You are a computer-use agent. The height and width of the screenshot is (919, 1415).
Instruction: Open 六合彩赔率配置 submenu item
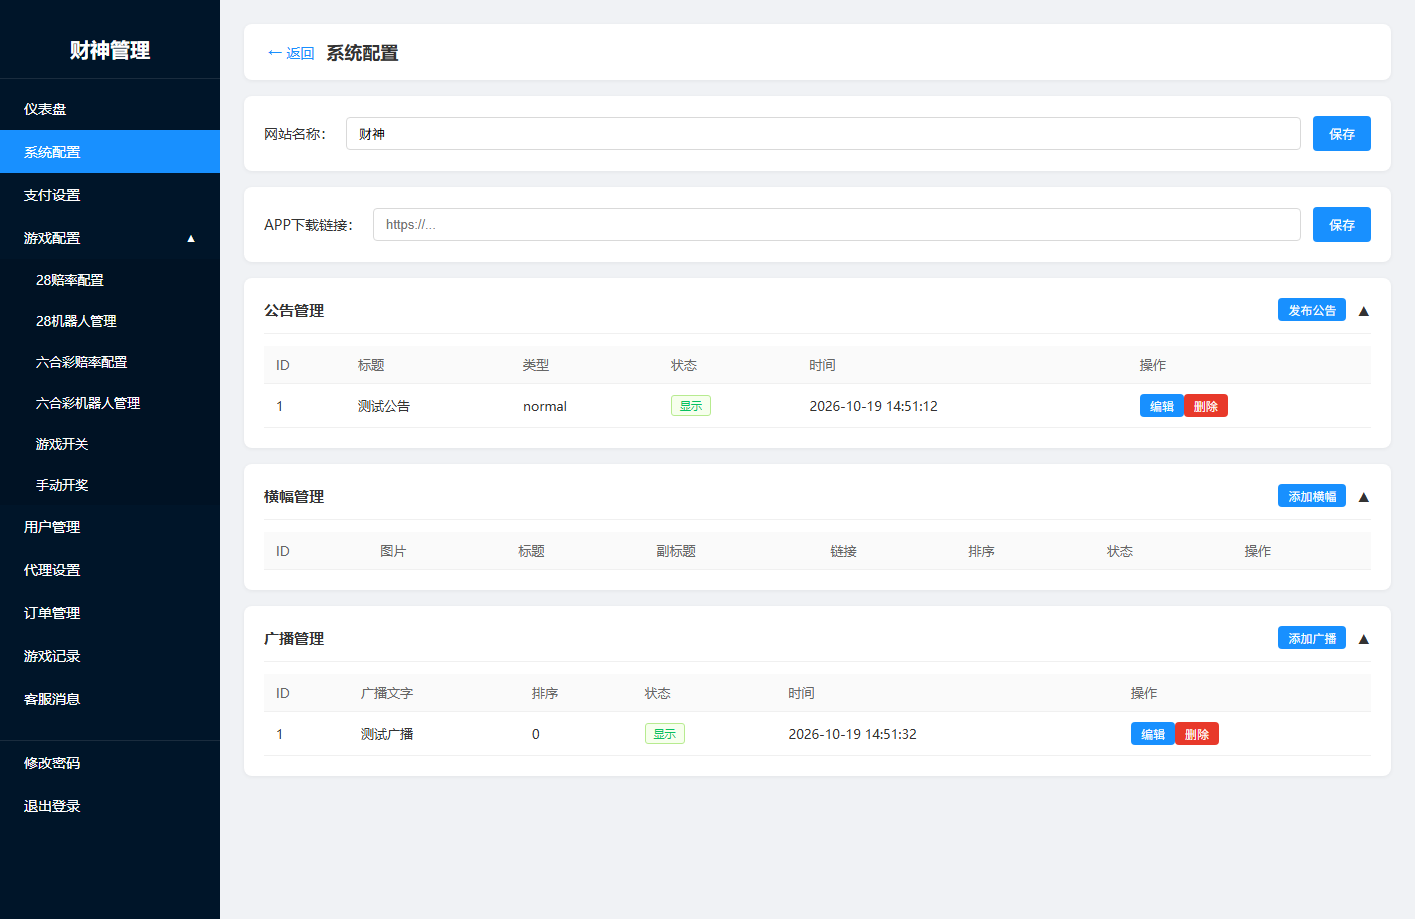[x=110, y=362]
